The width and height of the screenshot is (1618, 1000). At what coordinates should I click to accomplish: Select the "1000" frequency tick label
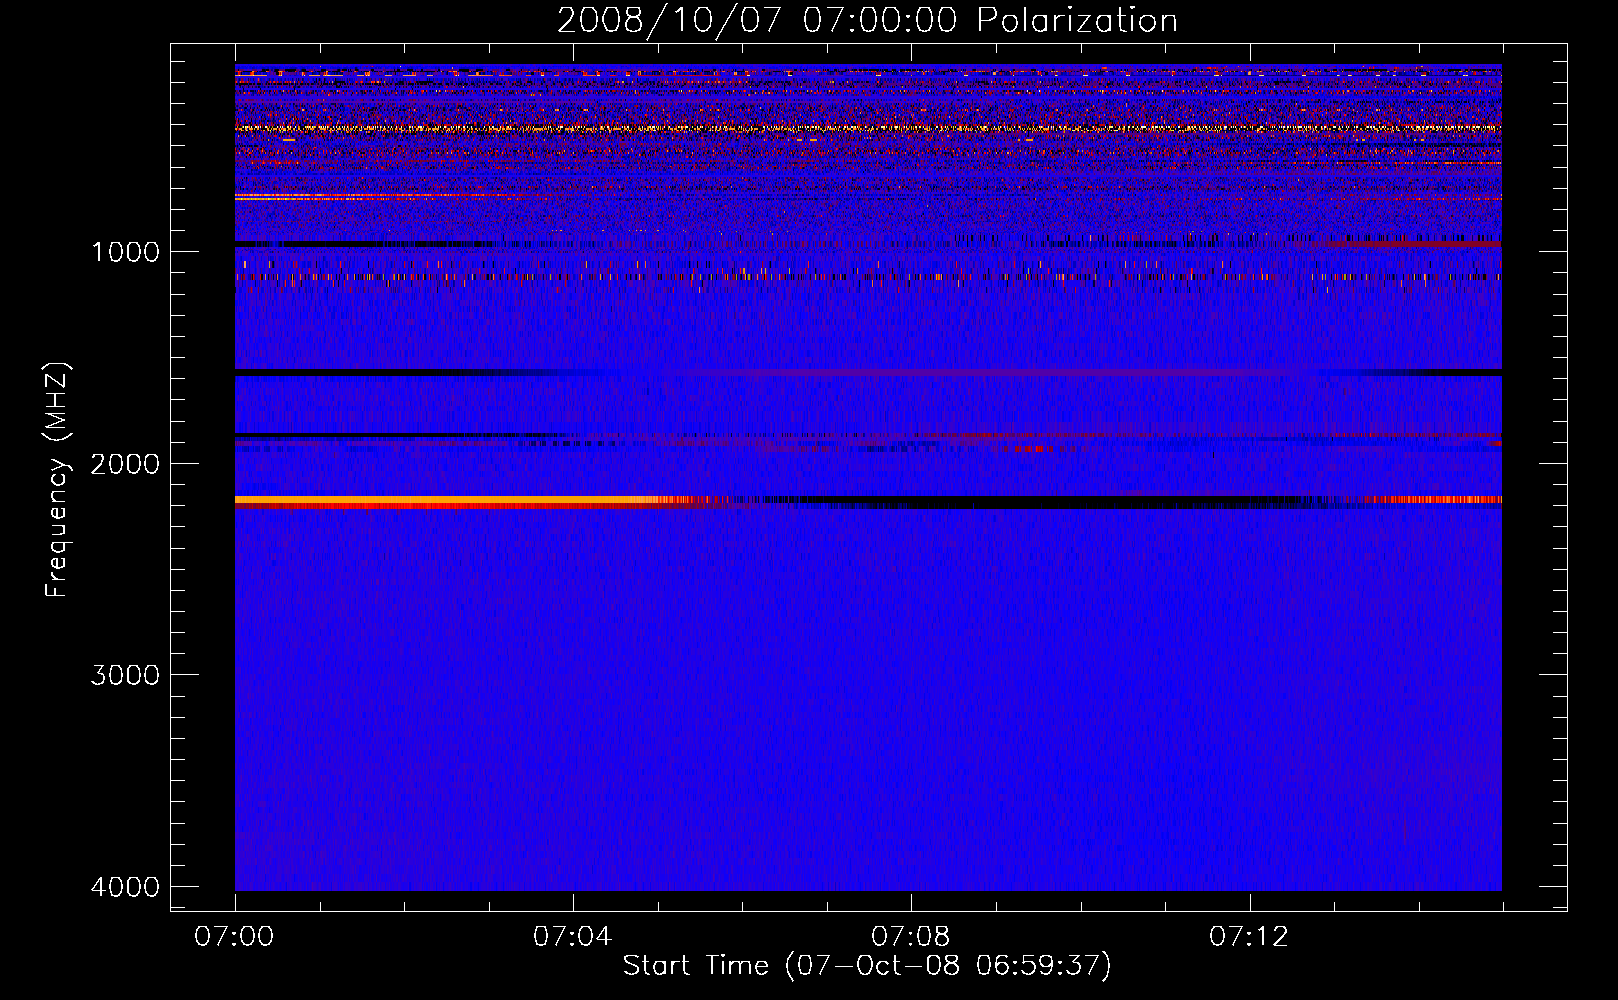pos(125,252)
